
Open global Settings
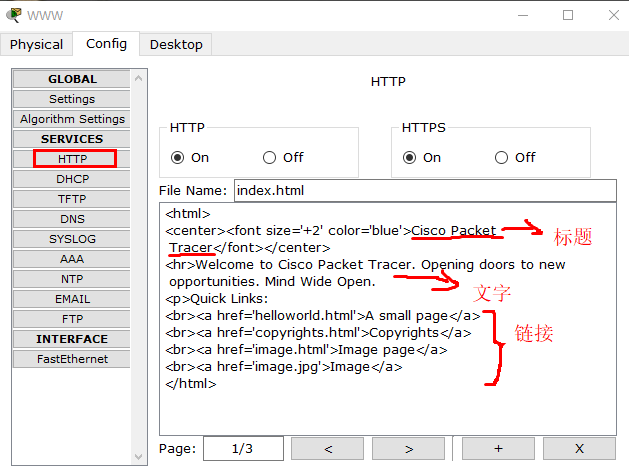(x=72, y=99)
